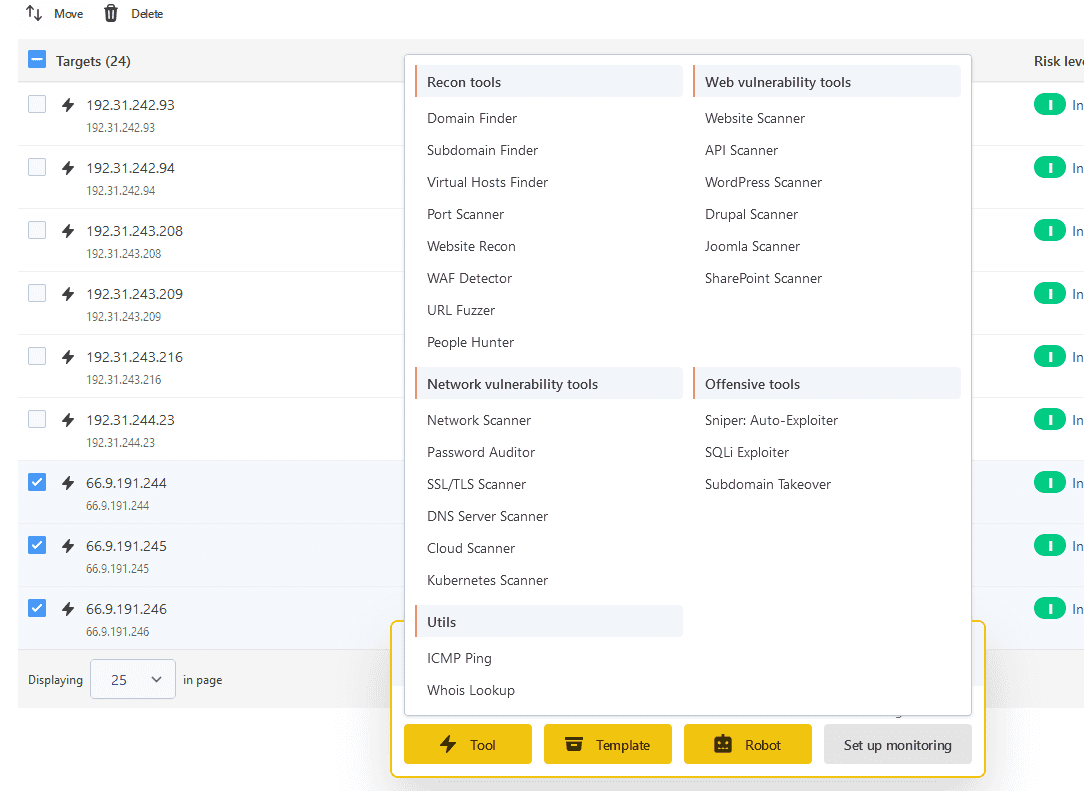Click the Risk level column header

(1058, 61)
